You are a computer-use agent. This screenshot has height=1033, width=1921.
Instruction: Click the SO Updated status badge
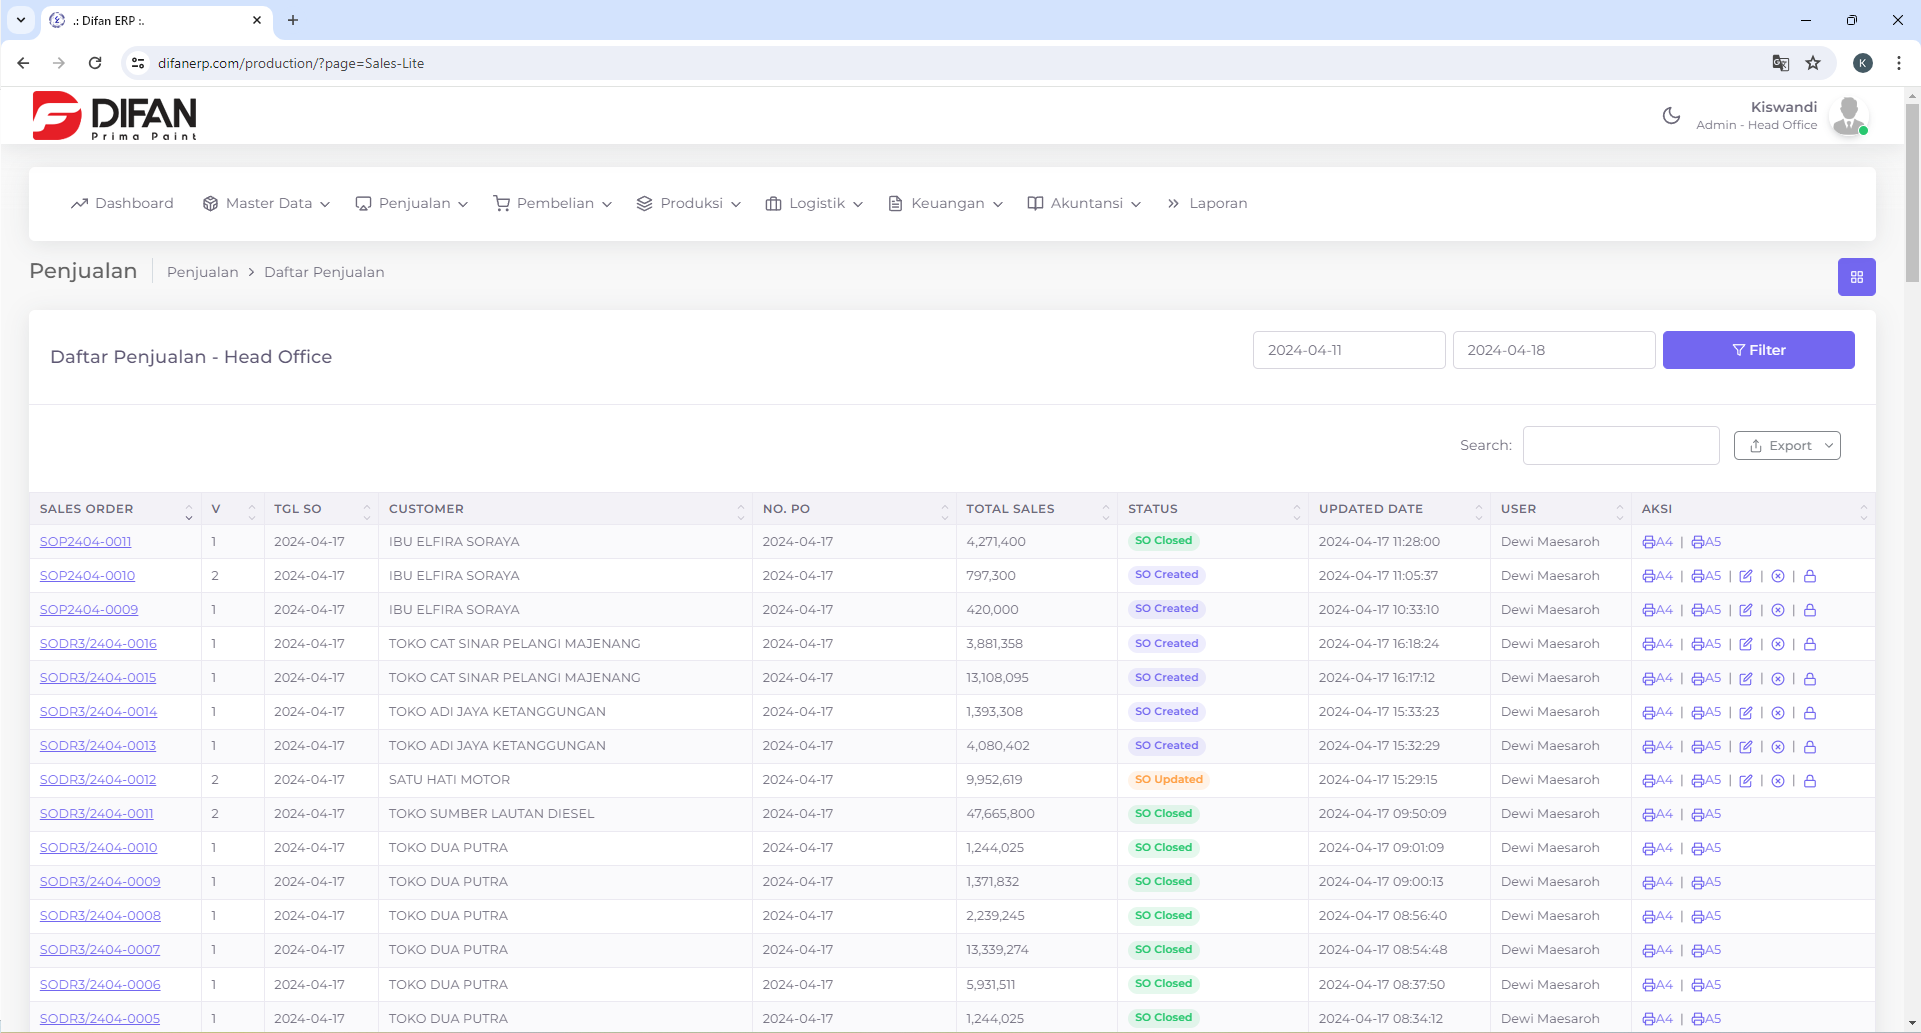pyautogui.click(x=1168, y=780)
